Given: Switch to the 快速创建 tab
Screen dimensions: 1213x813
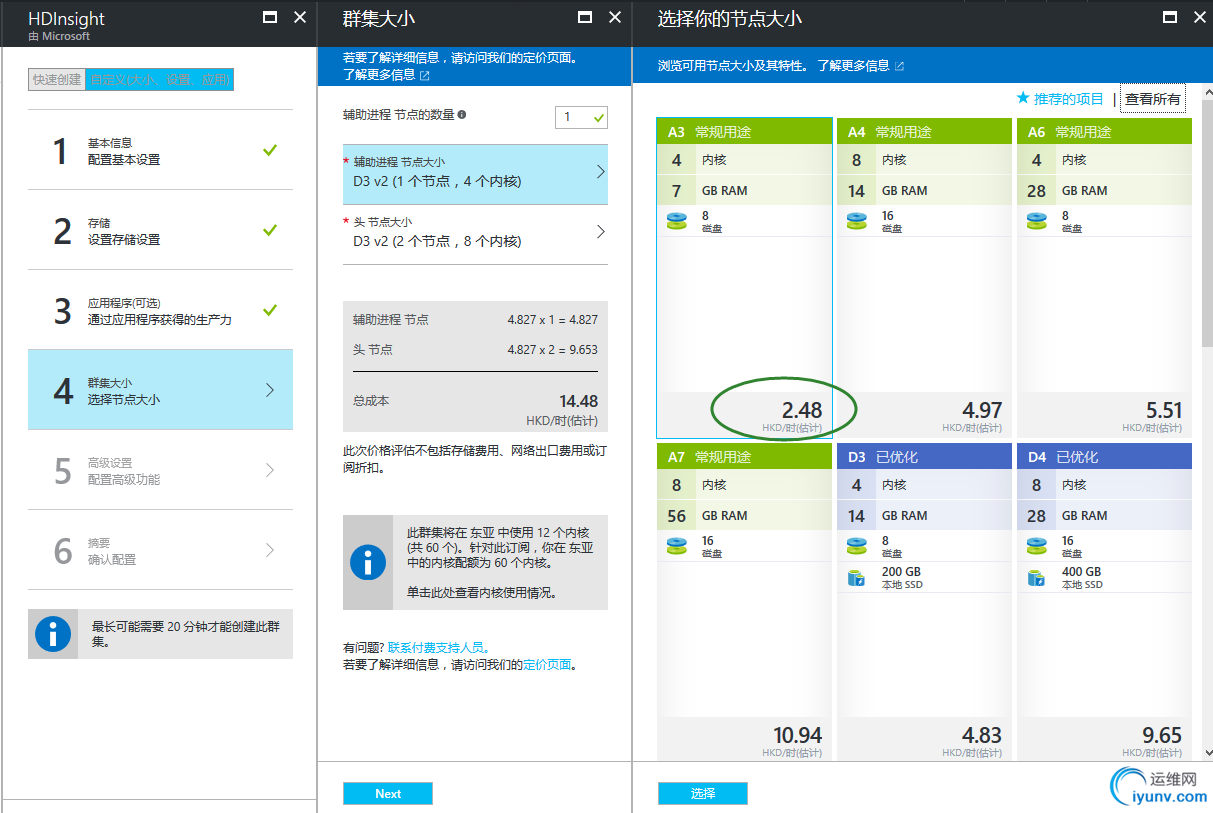Looking at the screenshot, I should click(57, 79).
